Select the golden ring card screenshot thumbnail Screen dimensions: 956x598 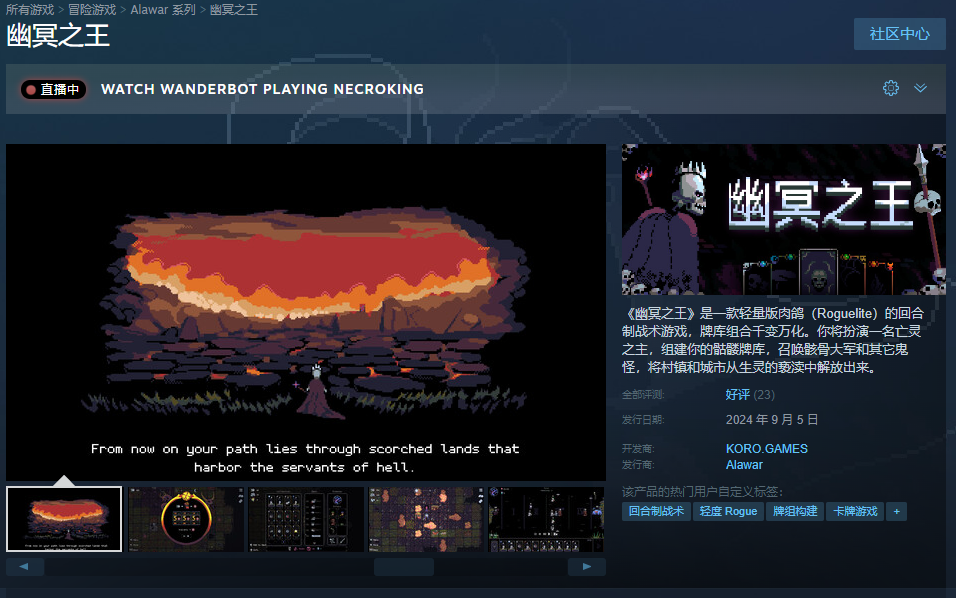[x=185, y=519]
